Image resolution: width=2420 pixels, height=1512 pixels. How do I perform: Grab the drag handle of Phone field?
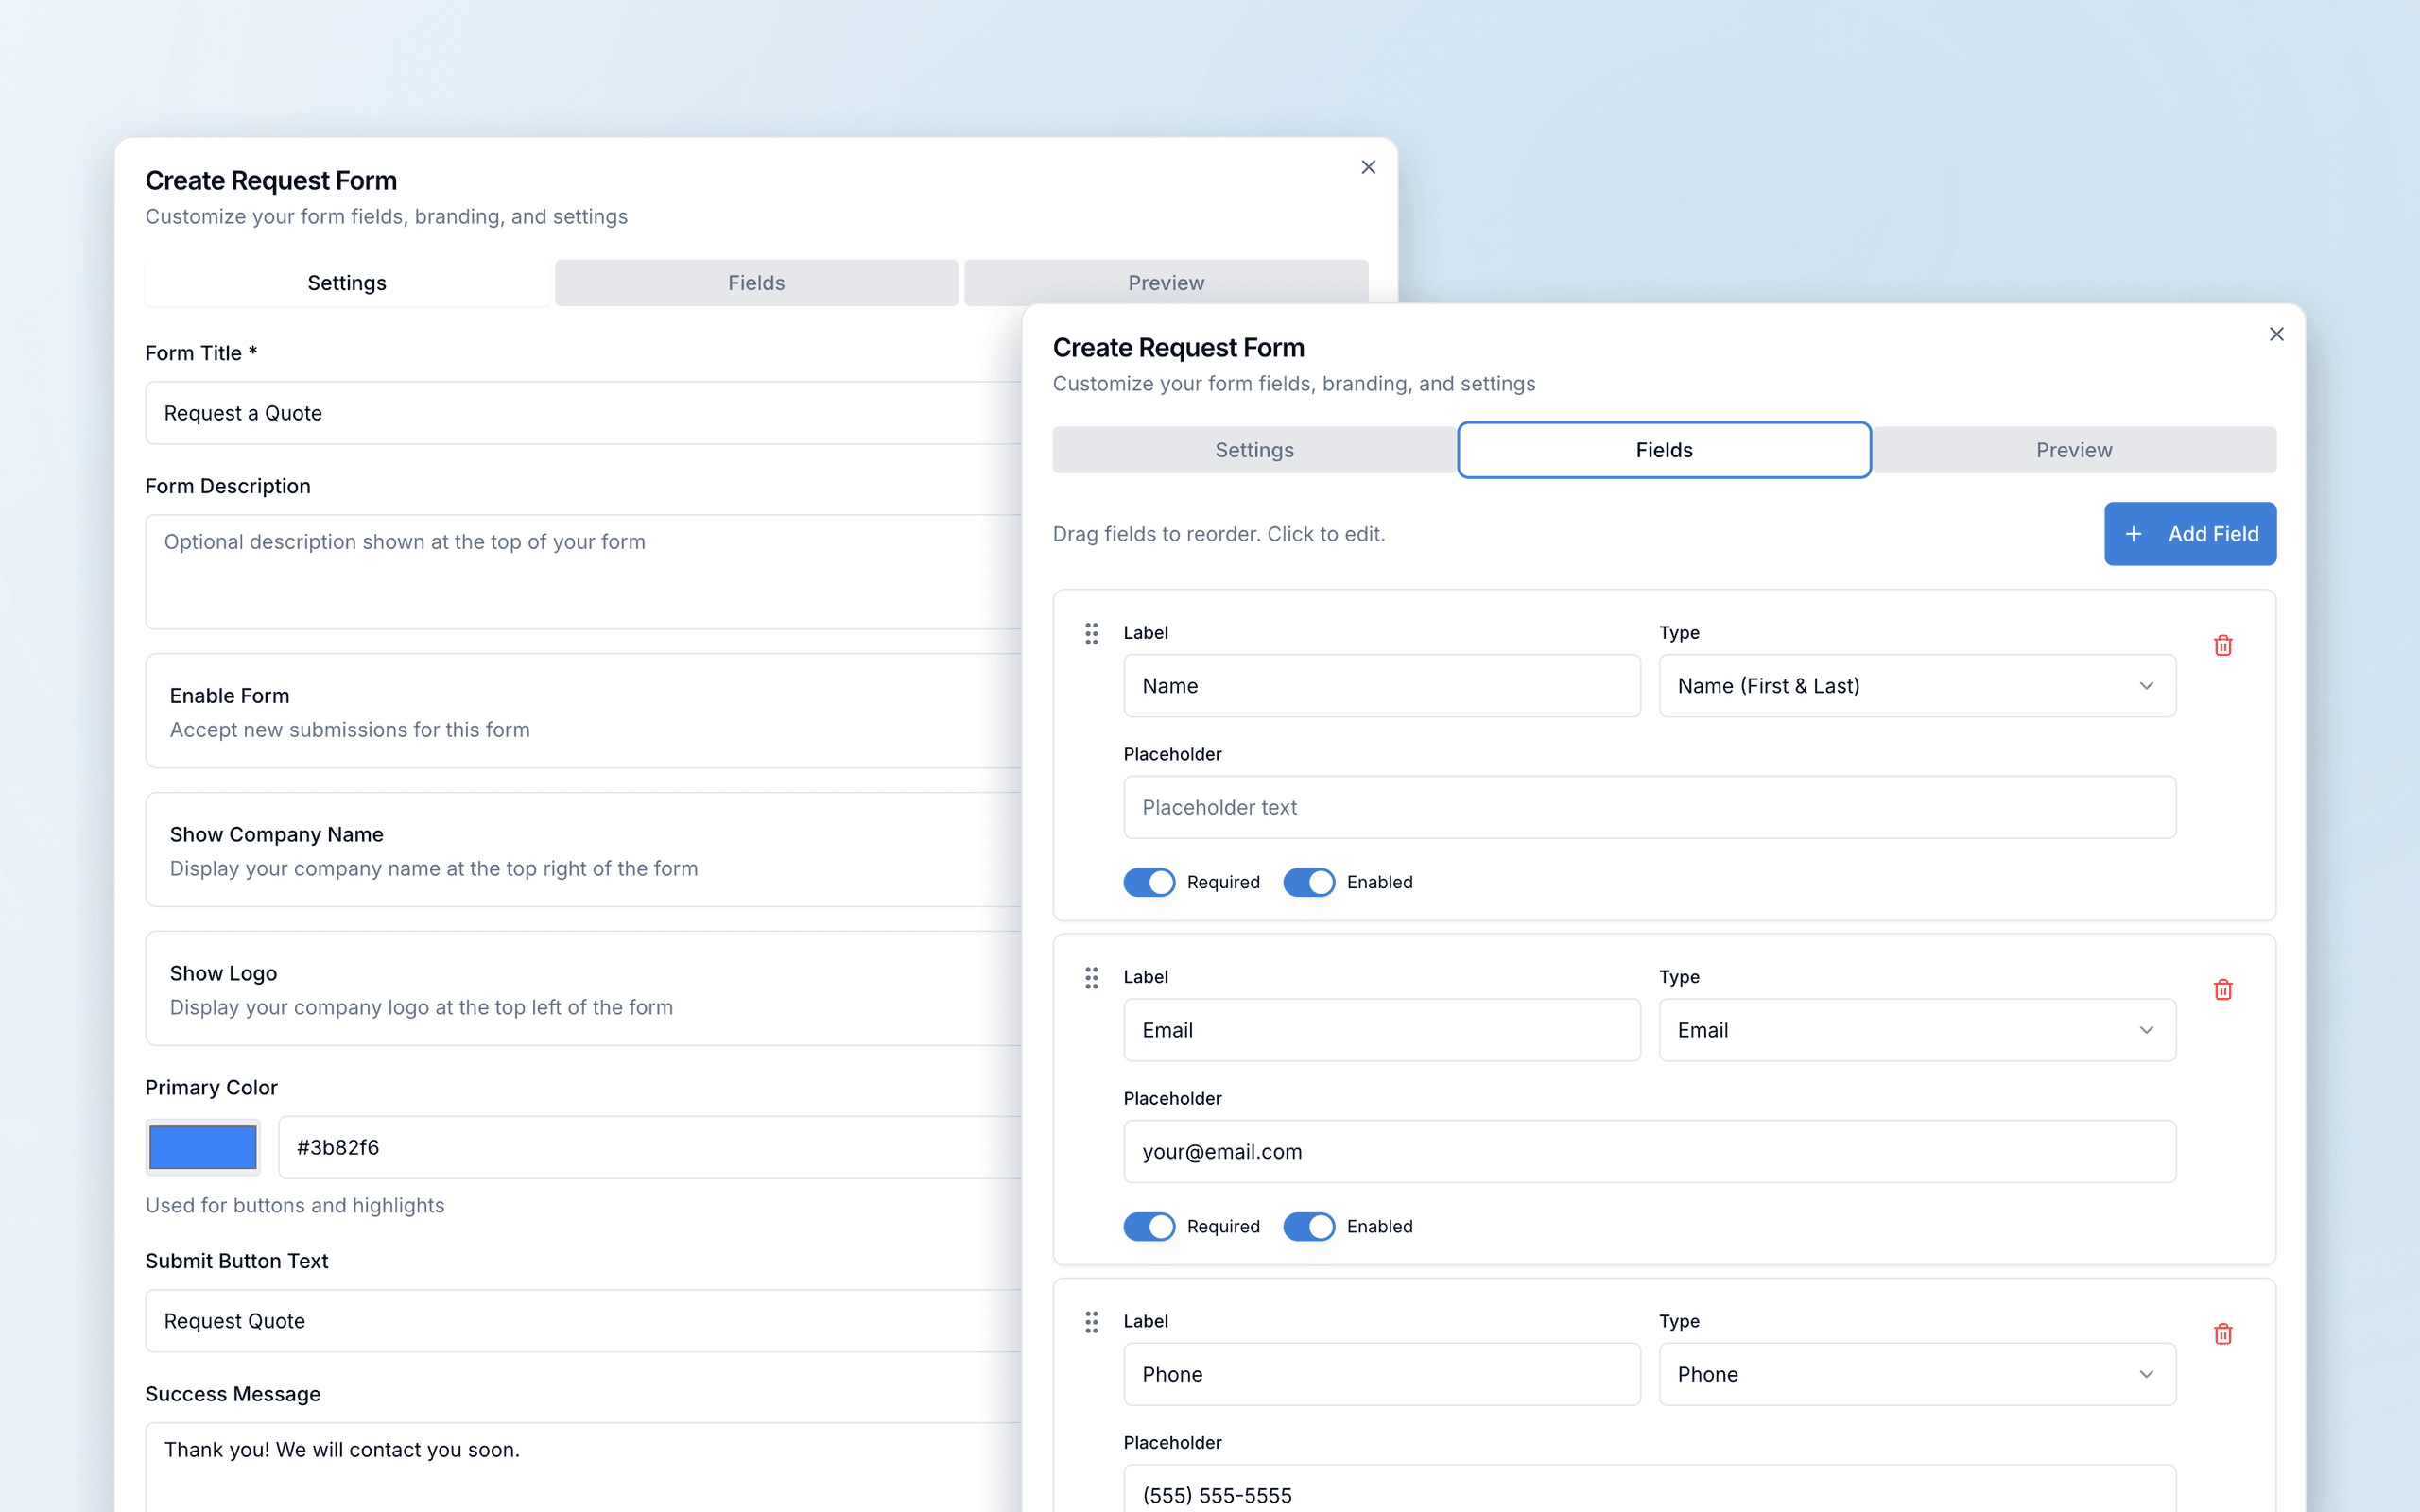pos(1091,1322)
